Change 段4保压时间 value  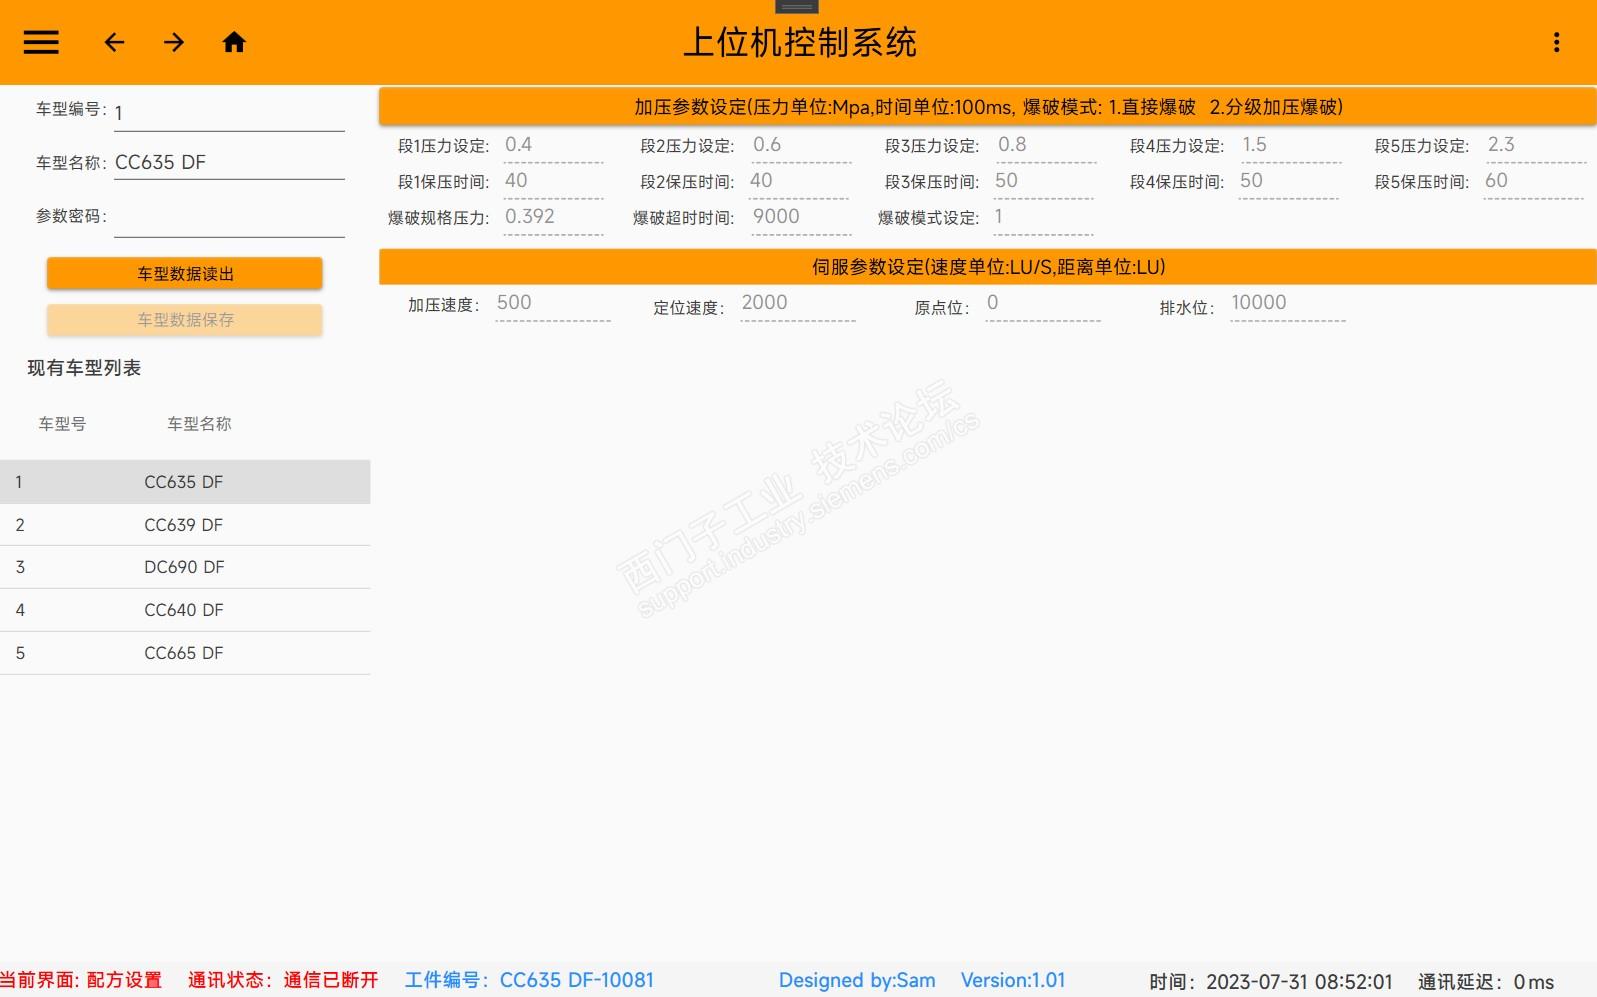tap(1288, 182)
